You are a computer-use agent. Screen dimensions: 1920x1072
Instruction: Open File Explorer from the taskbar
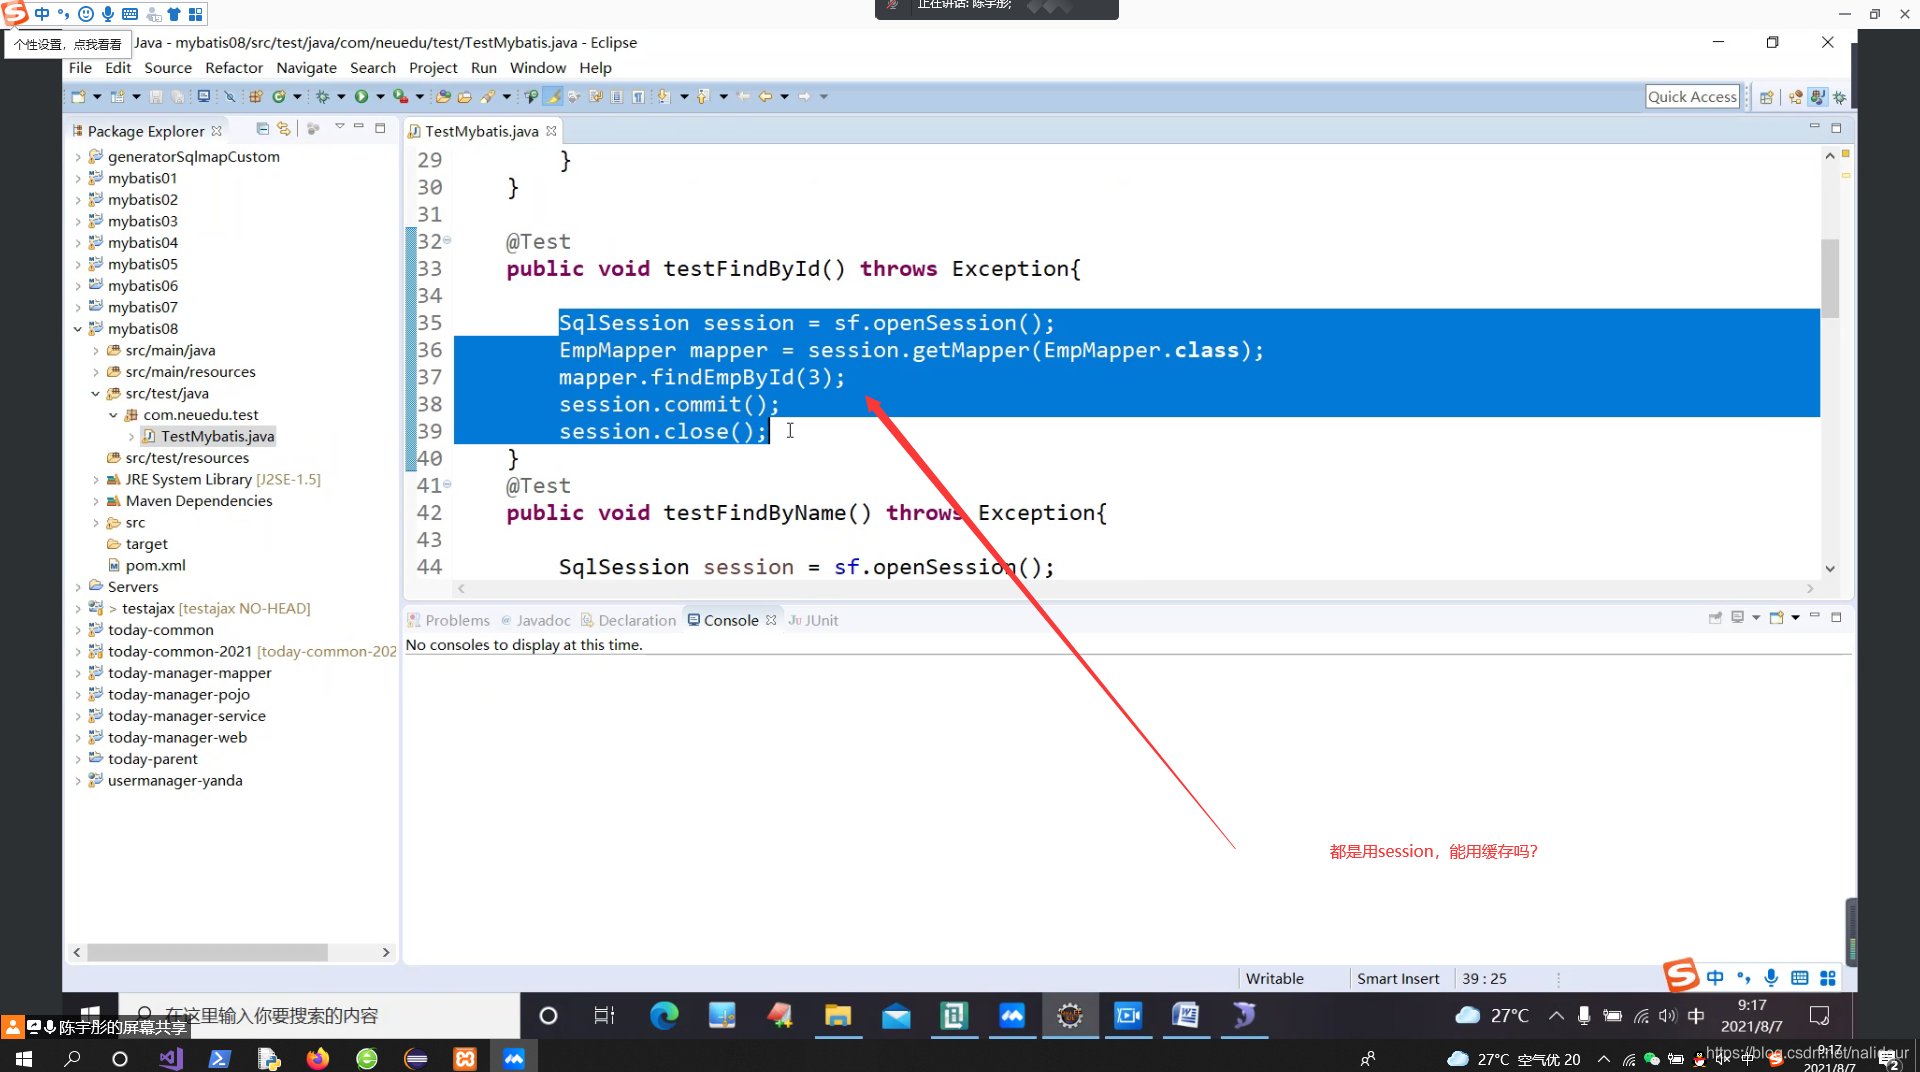tap(838, 1016)
